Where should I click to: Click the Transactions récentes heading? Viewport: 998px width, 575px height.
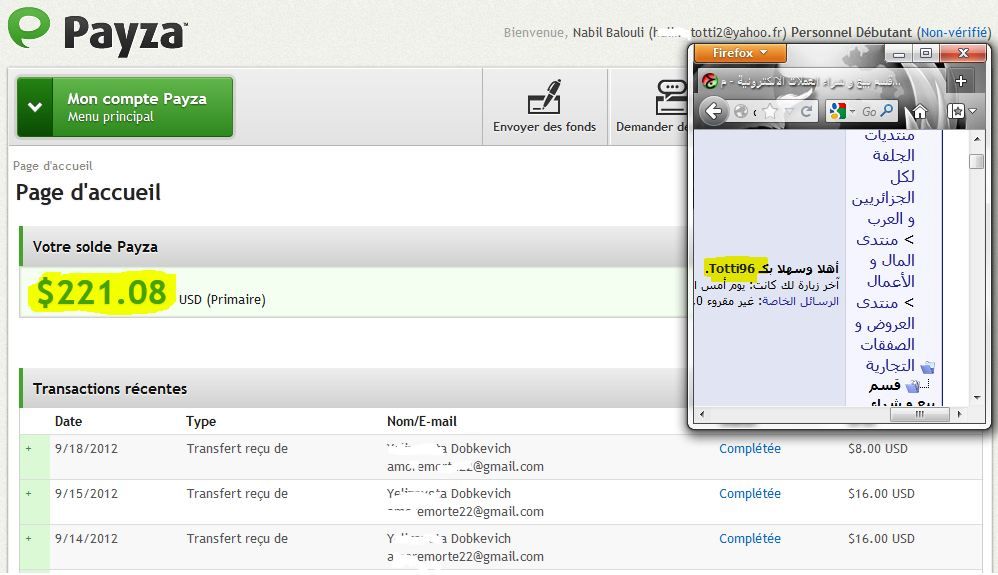tap(109, 388)
